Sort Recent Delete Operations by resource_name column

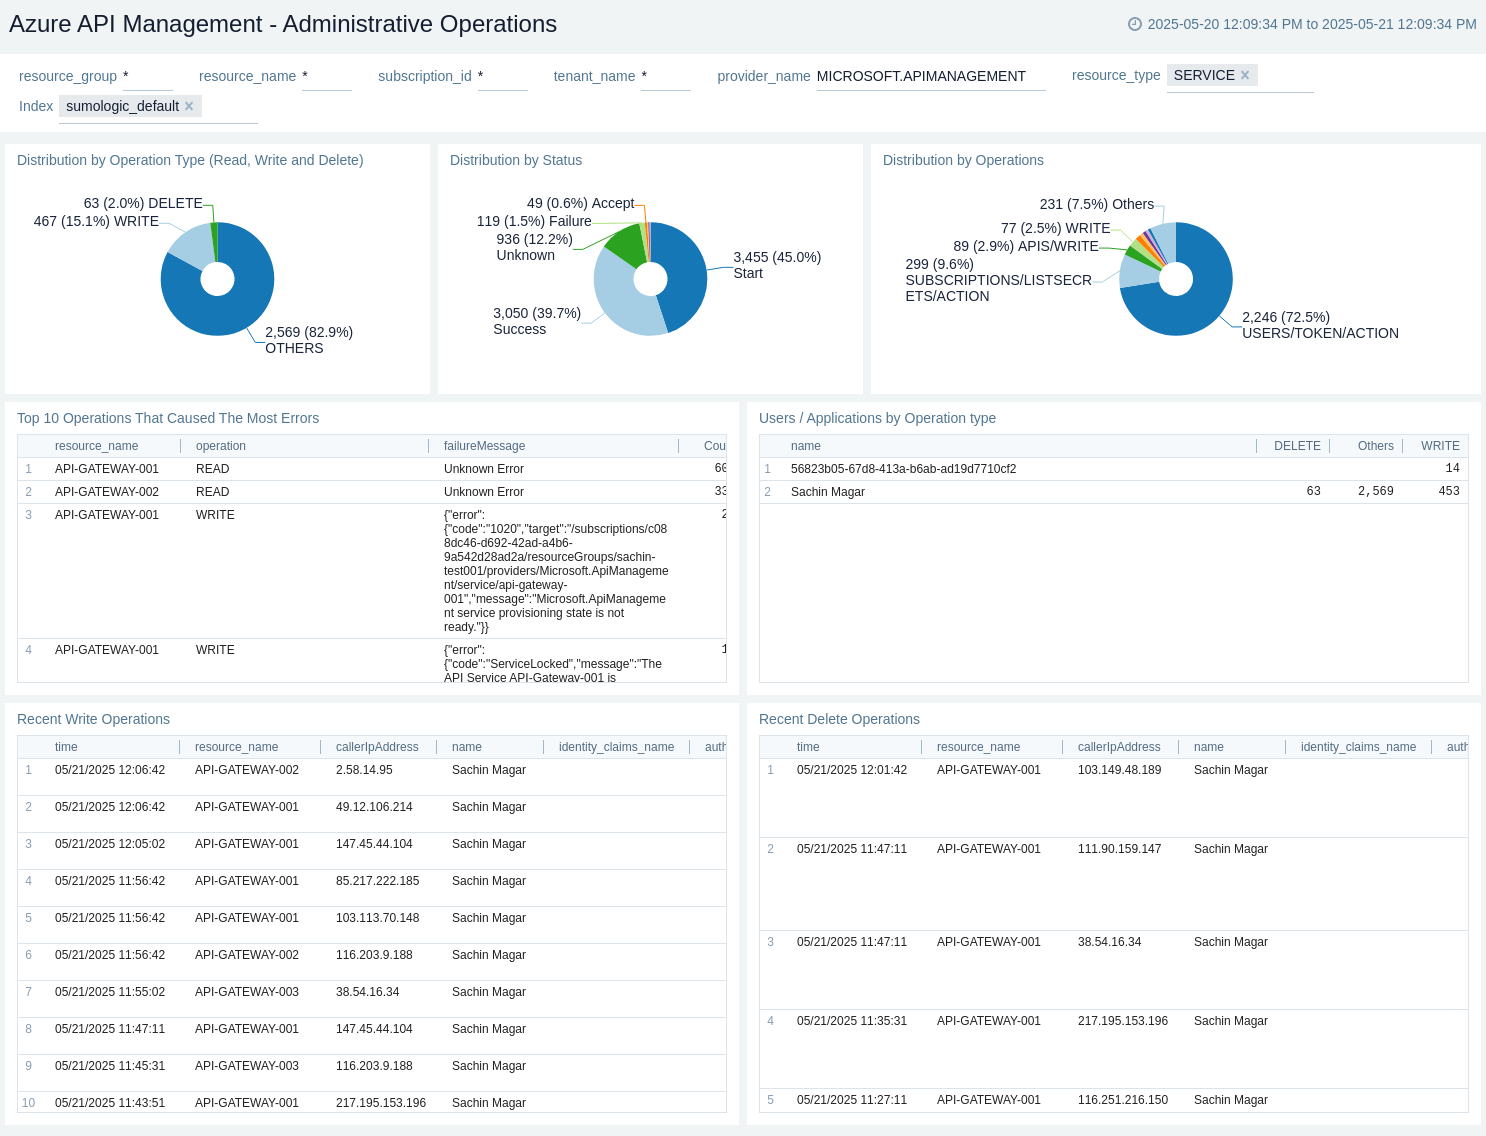(x=979, y=747)
